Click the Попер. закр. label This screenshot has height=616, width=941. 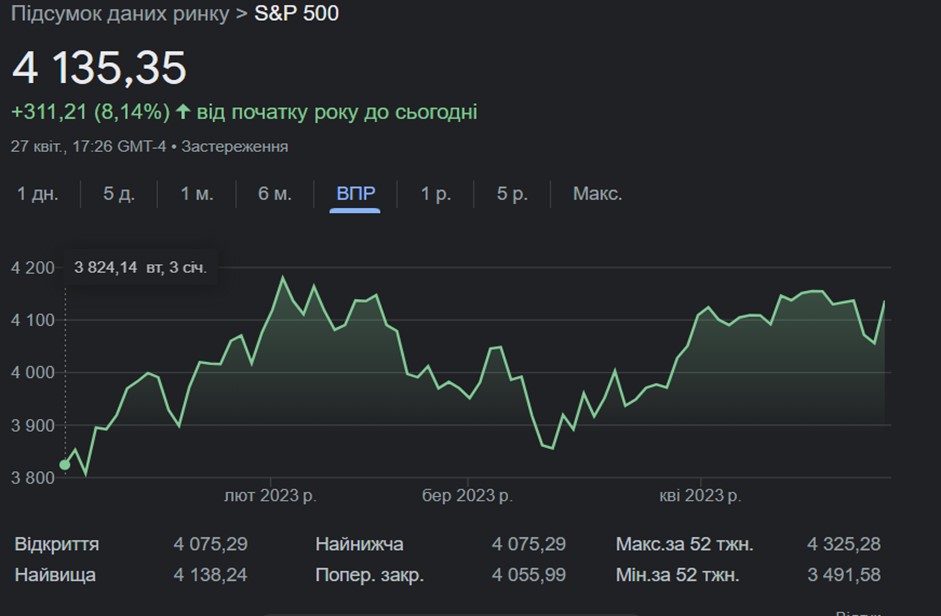tap(370, 575)
